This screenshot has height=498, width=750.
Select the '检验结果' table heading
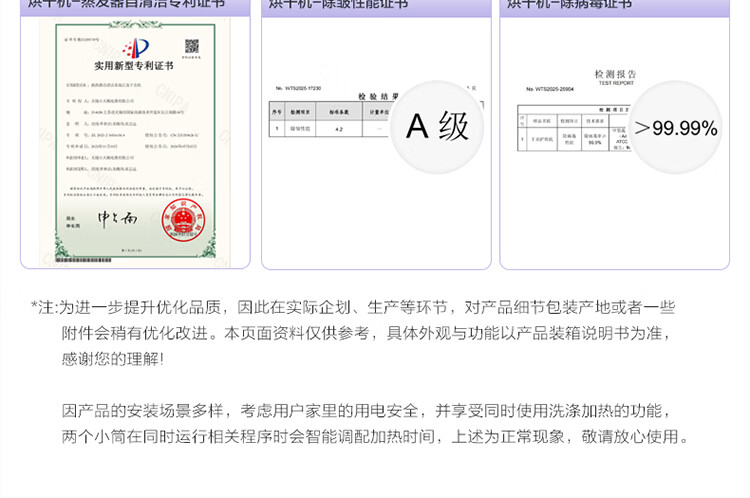[378, 96]
